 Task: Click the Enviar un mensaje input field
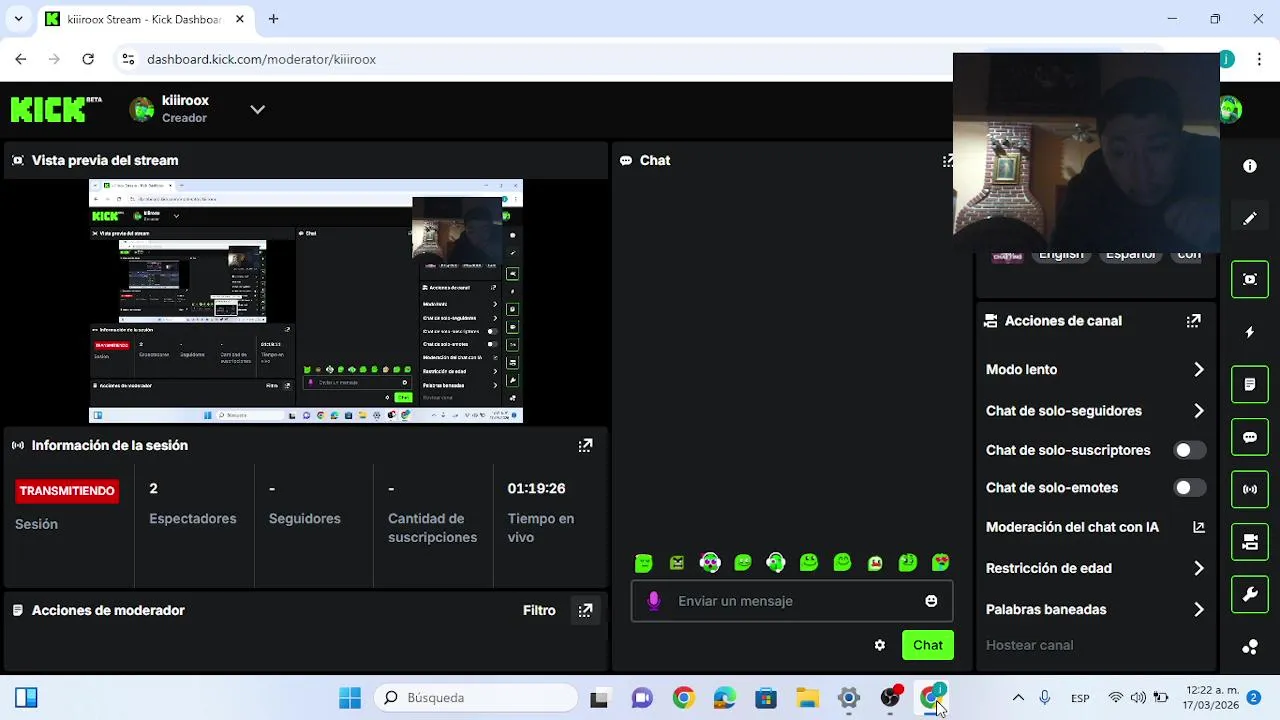[x=792, y=601]
